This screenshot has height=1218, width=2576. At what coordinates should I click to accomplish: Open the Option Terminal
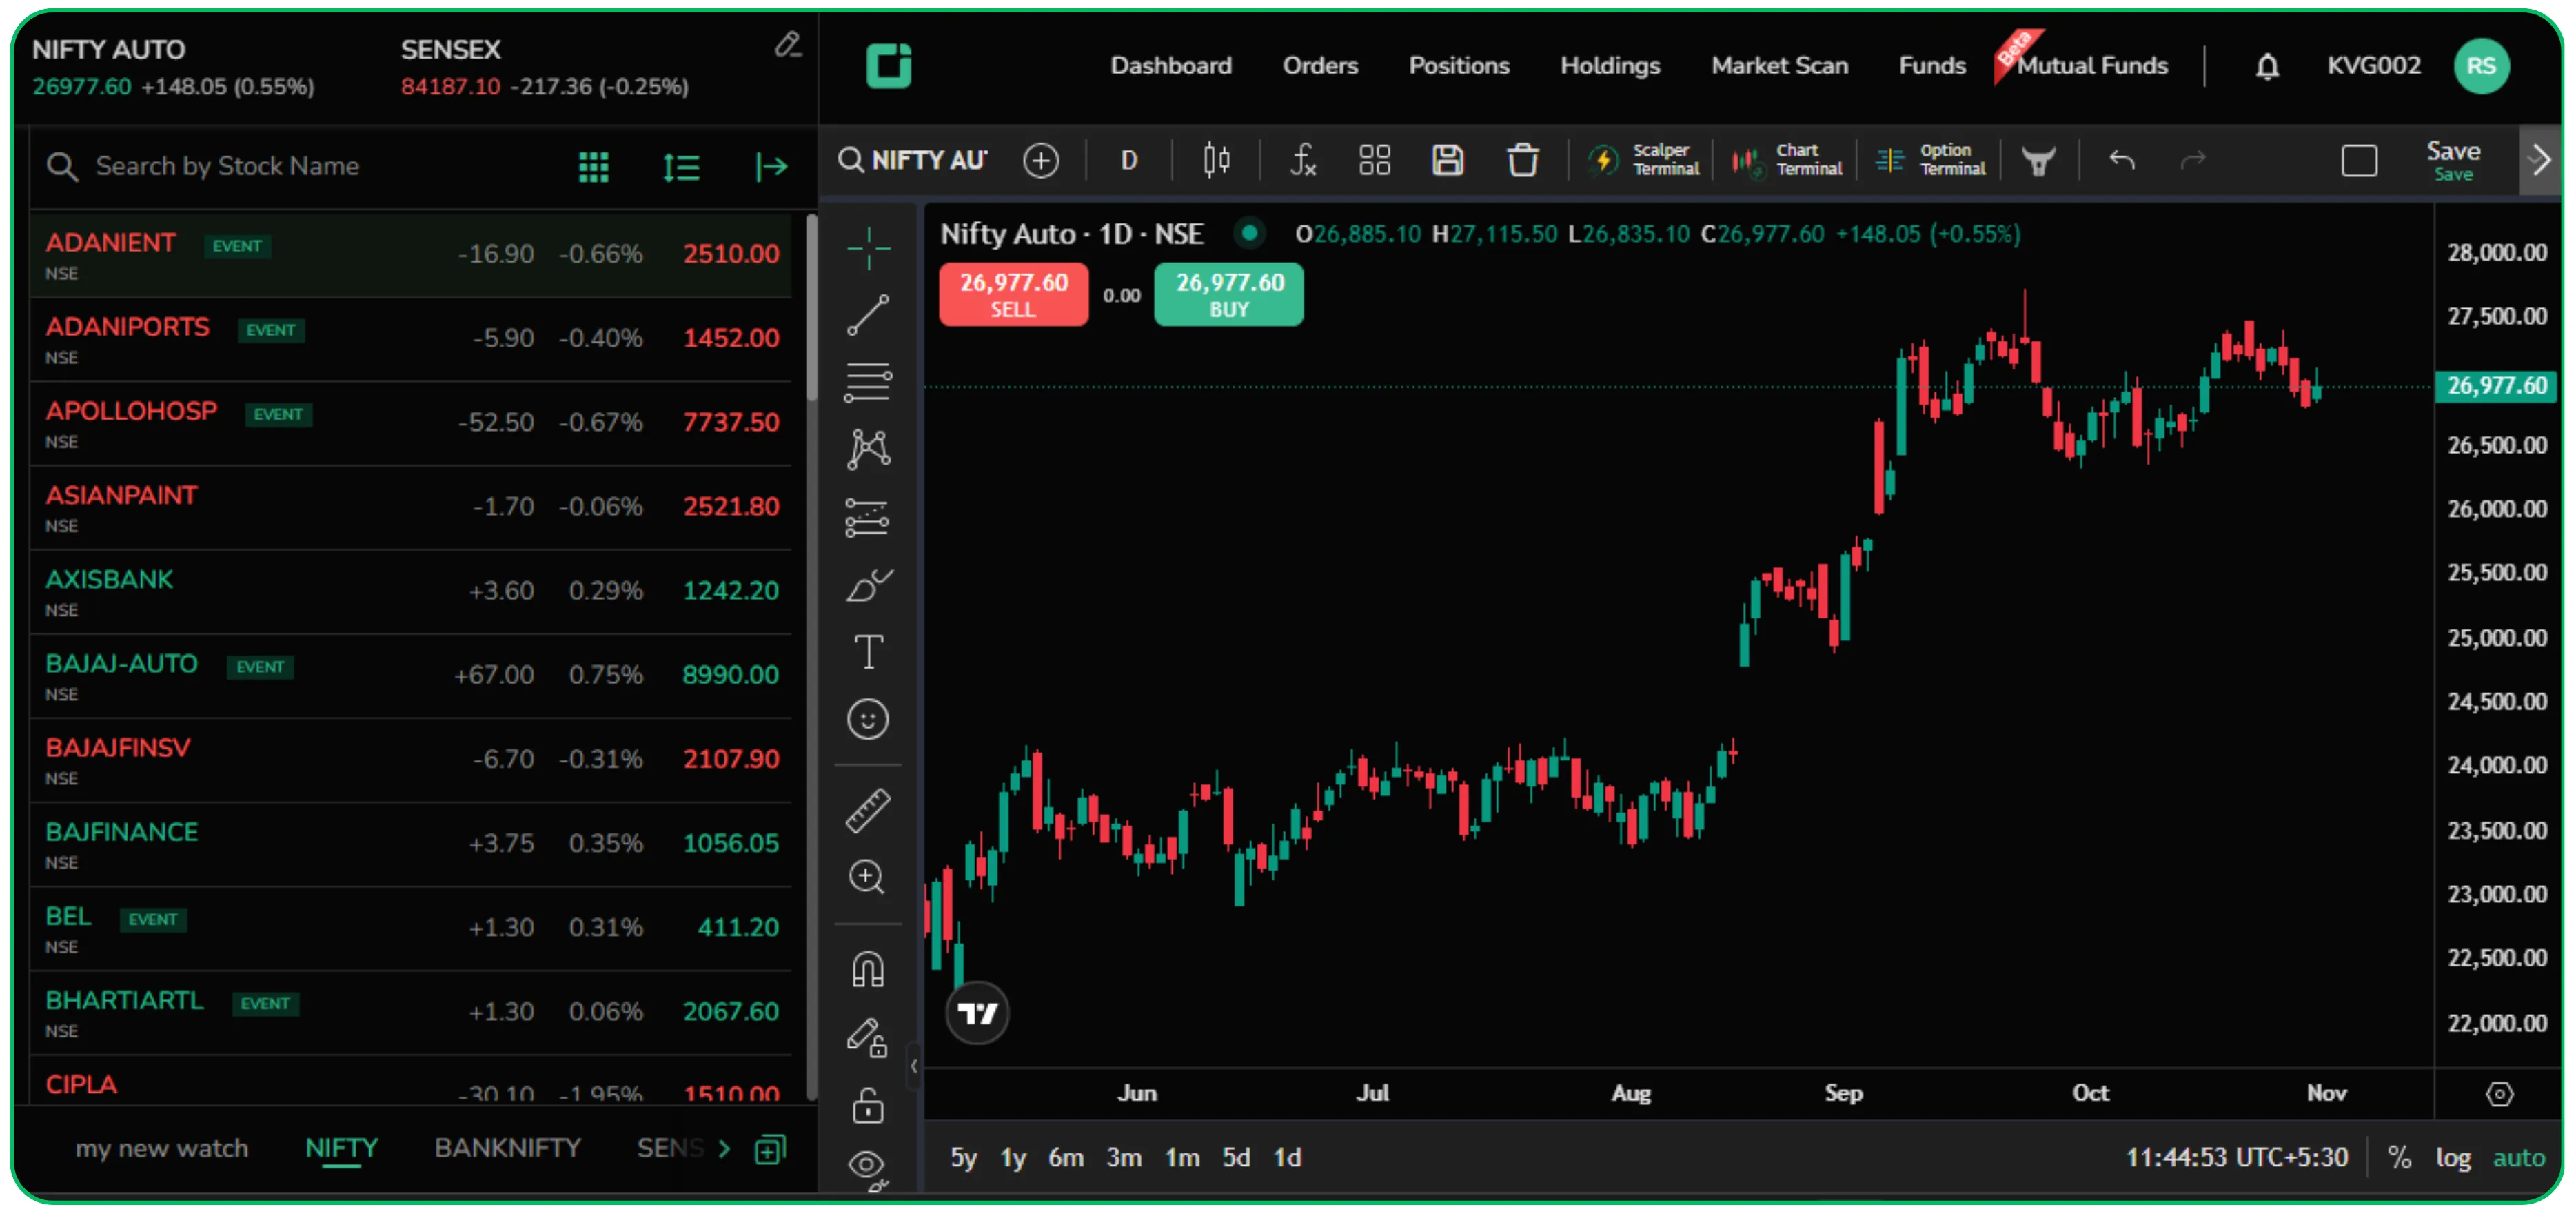pos(1930,160)
